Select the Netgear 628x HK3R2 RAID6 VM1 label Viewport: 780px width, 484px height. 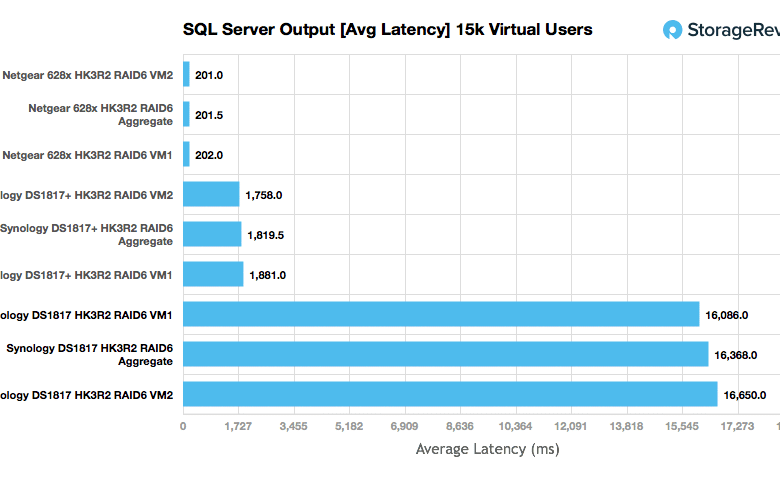click(87, 155)
